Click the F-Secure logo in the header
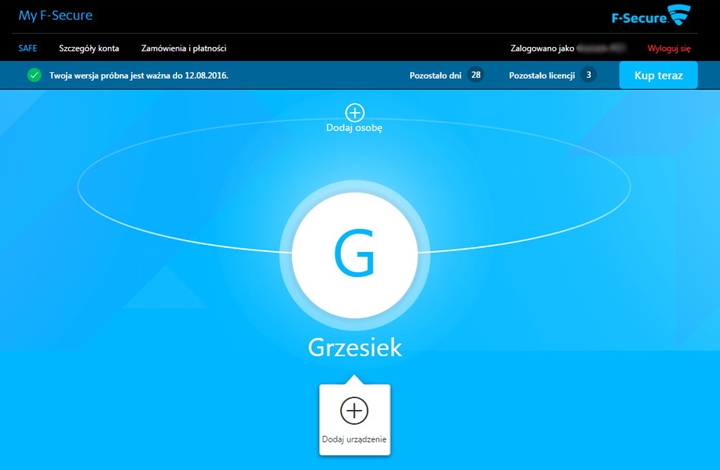Screen dimensions: 720x470 point(650,16)
